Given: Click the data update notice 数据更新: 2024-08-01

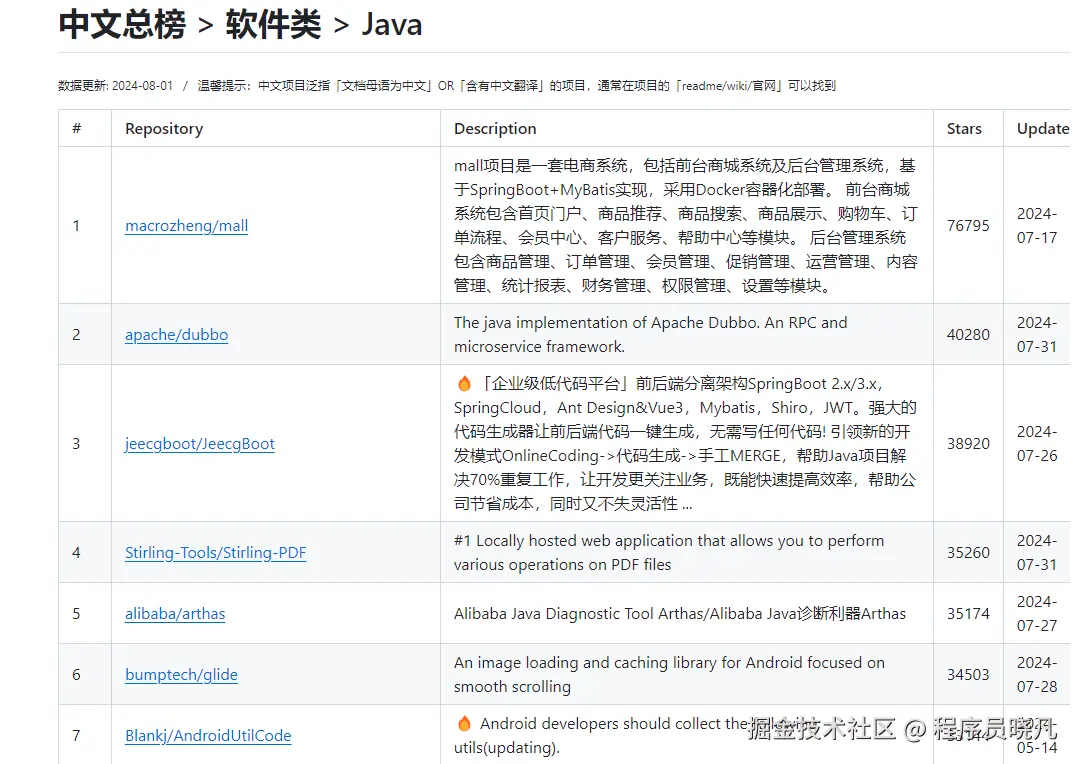Looking at the screenshot, I should click(x=116, y=86).
